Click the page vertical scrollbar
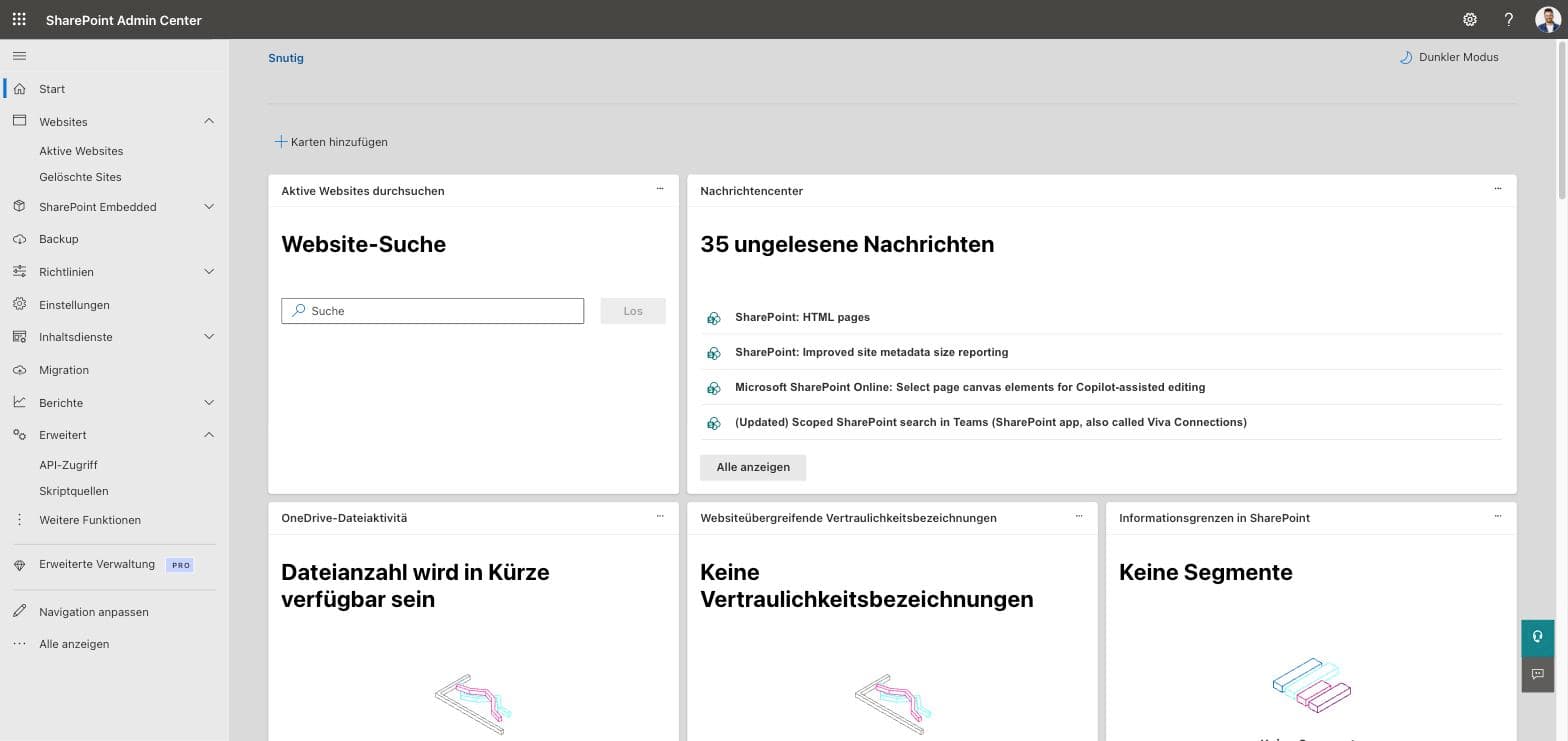Image resolution: width=1568 pixels, height=741 pixels. 1562,120
